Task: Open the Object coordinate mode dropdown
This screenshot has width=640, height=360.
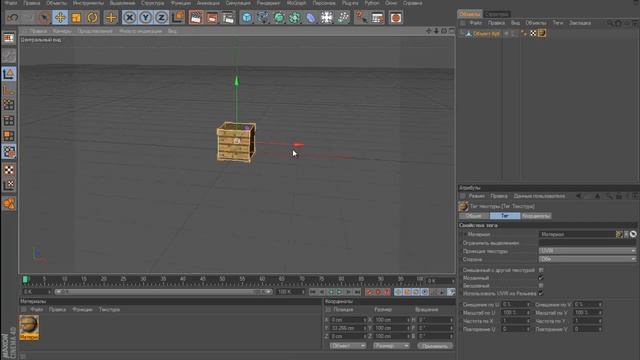Action: pos(348,346)
